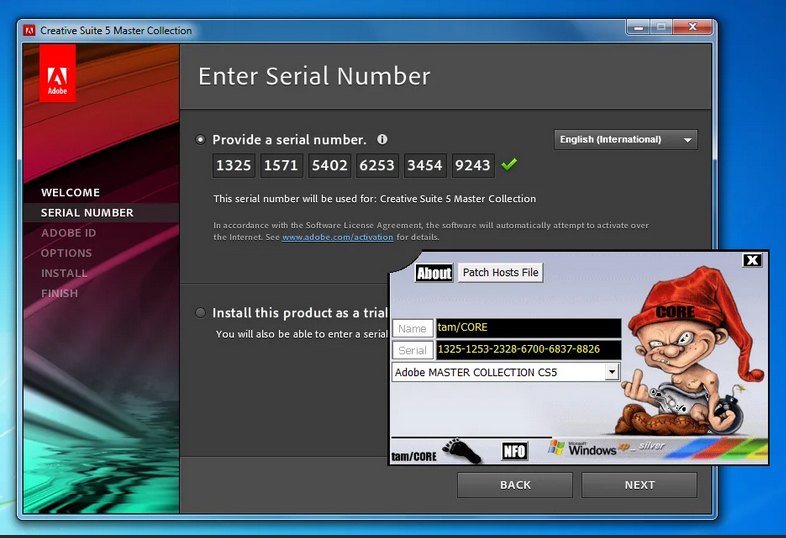786x538 pixels.
Task: Close the Creative Suite 5 installer window
Action: coord(692,28)
